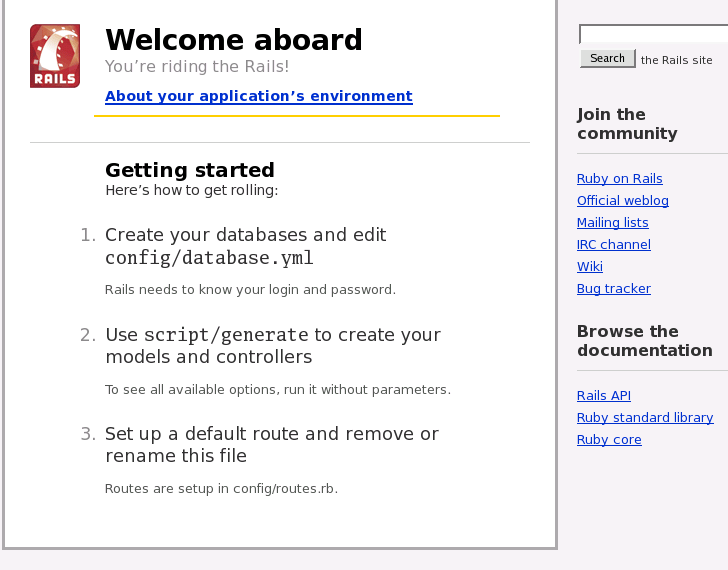728x570 pixels.
Task: Click "To see all available options" text
Action: click(x=278, y=389)
